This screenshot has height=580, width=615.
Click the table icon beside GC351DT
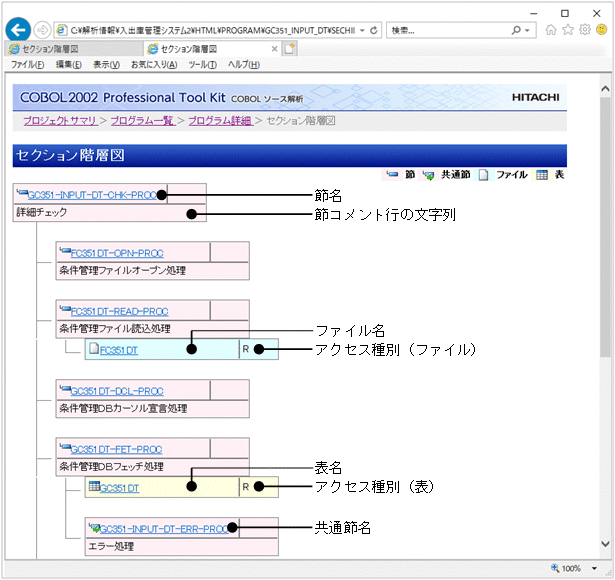pyautogui.click(x=94, y=486)
